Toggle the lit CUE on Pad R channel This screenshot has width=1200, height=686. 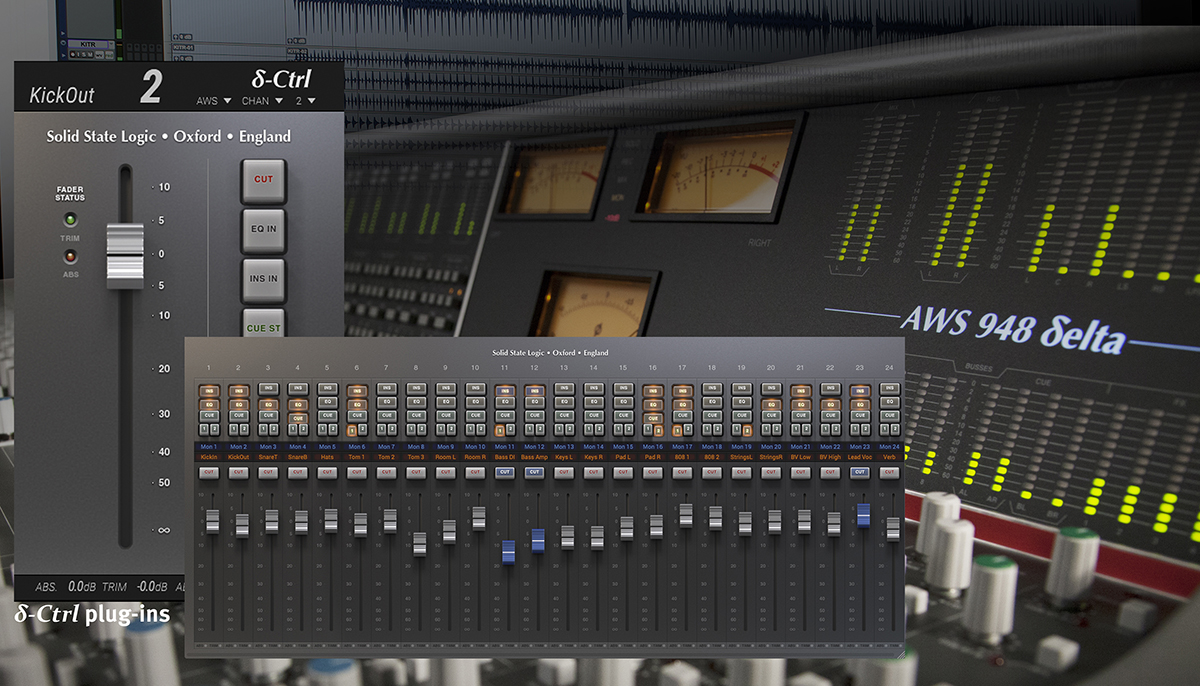pyautogui.click(x=653, y=418)
